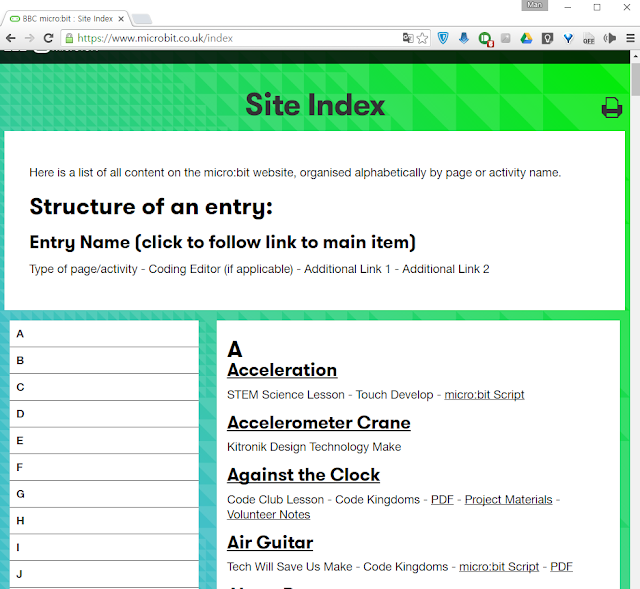Click the browser Back arrow
The height and width of the screenshot is (589, 640).
[x=11, y=38]
